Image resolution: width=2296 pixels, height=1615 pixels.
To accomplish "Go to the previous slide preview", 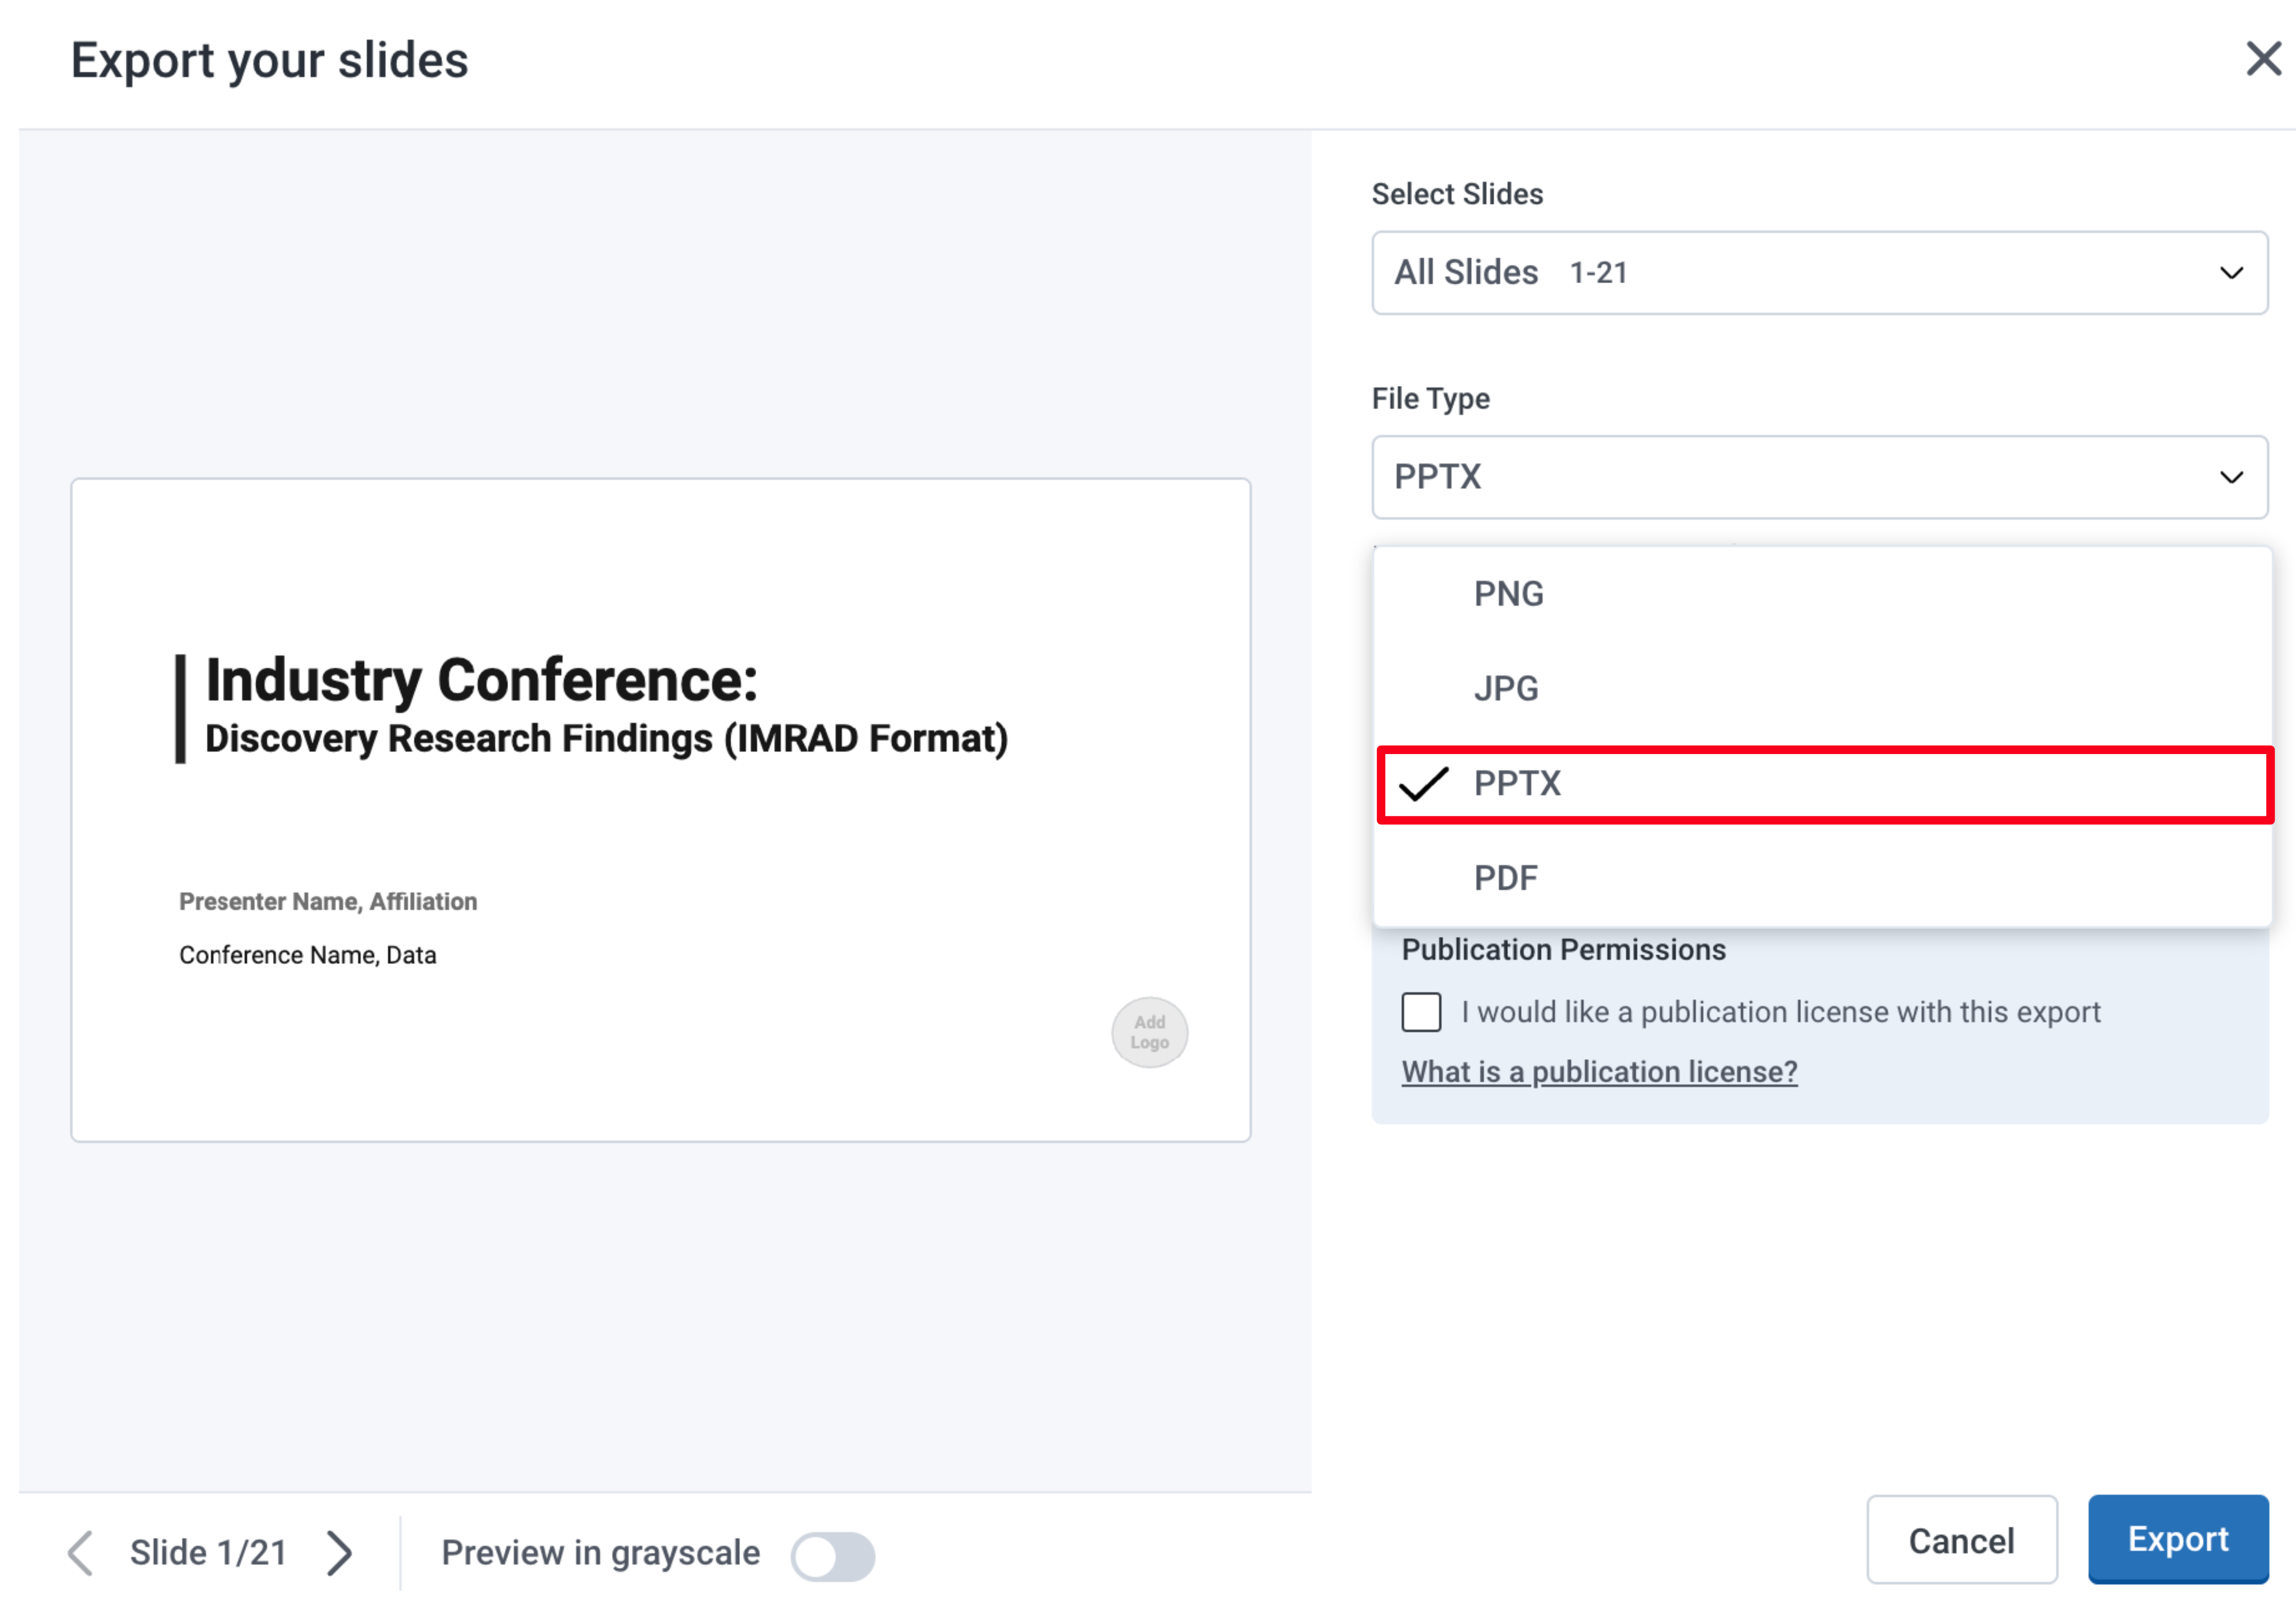I will pyautogui.click(x=81, y=1553).
